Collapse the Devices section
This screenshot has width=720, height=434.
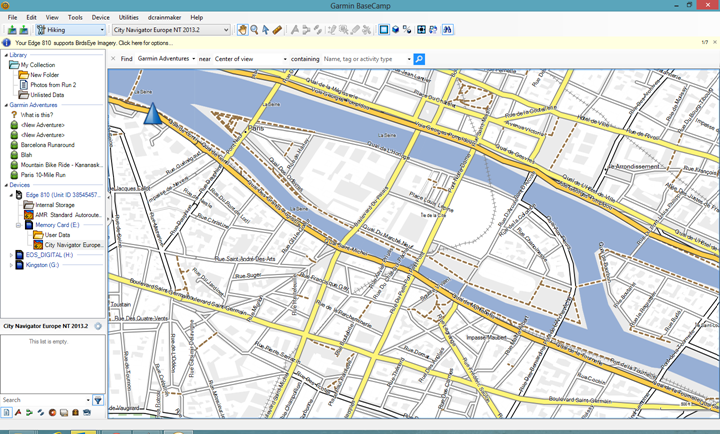pos(6,185)
